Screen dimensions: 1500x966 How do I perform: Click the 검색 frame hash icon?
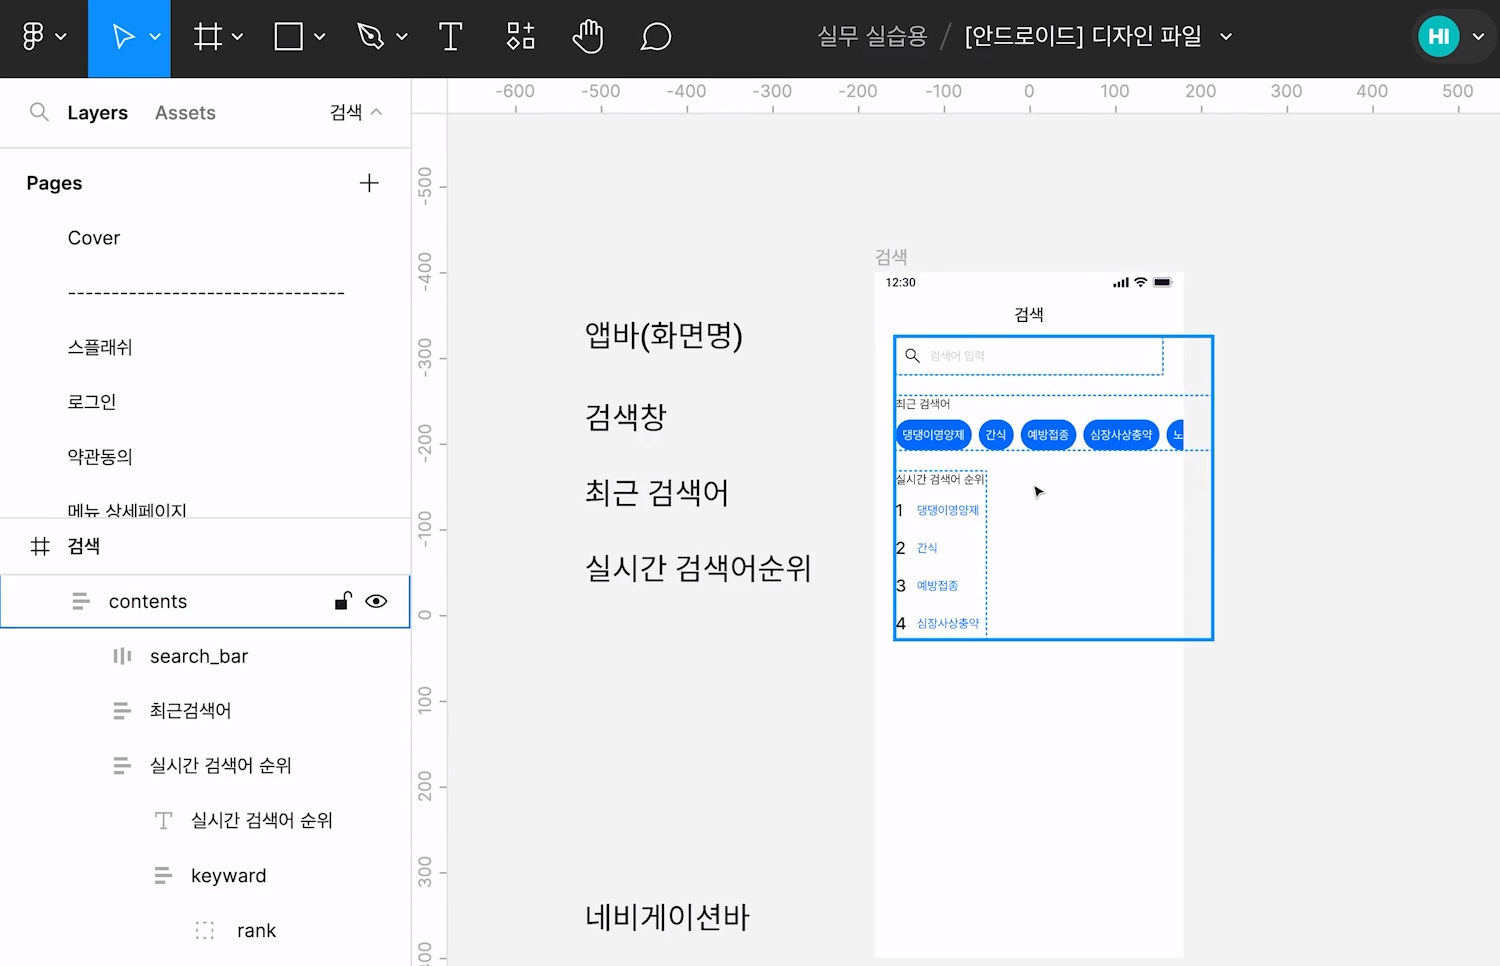(x=40, y=546)
